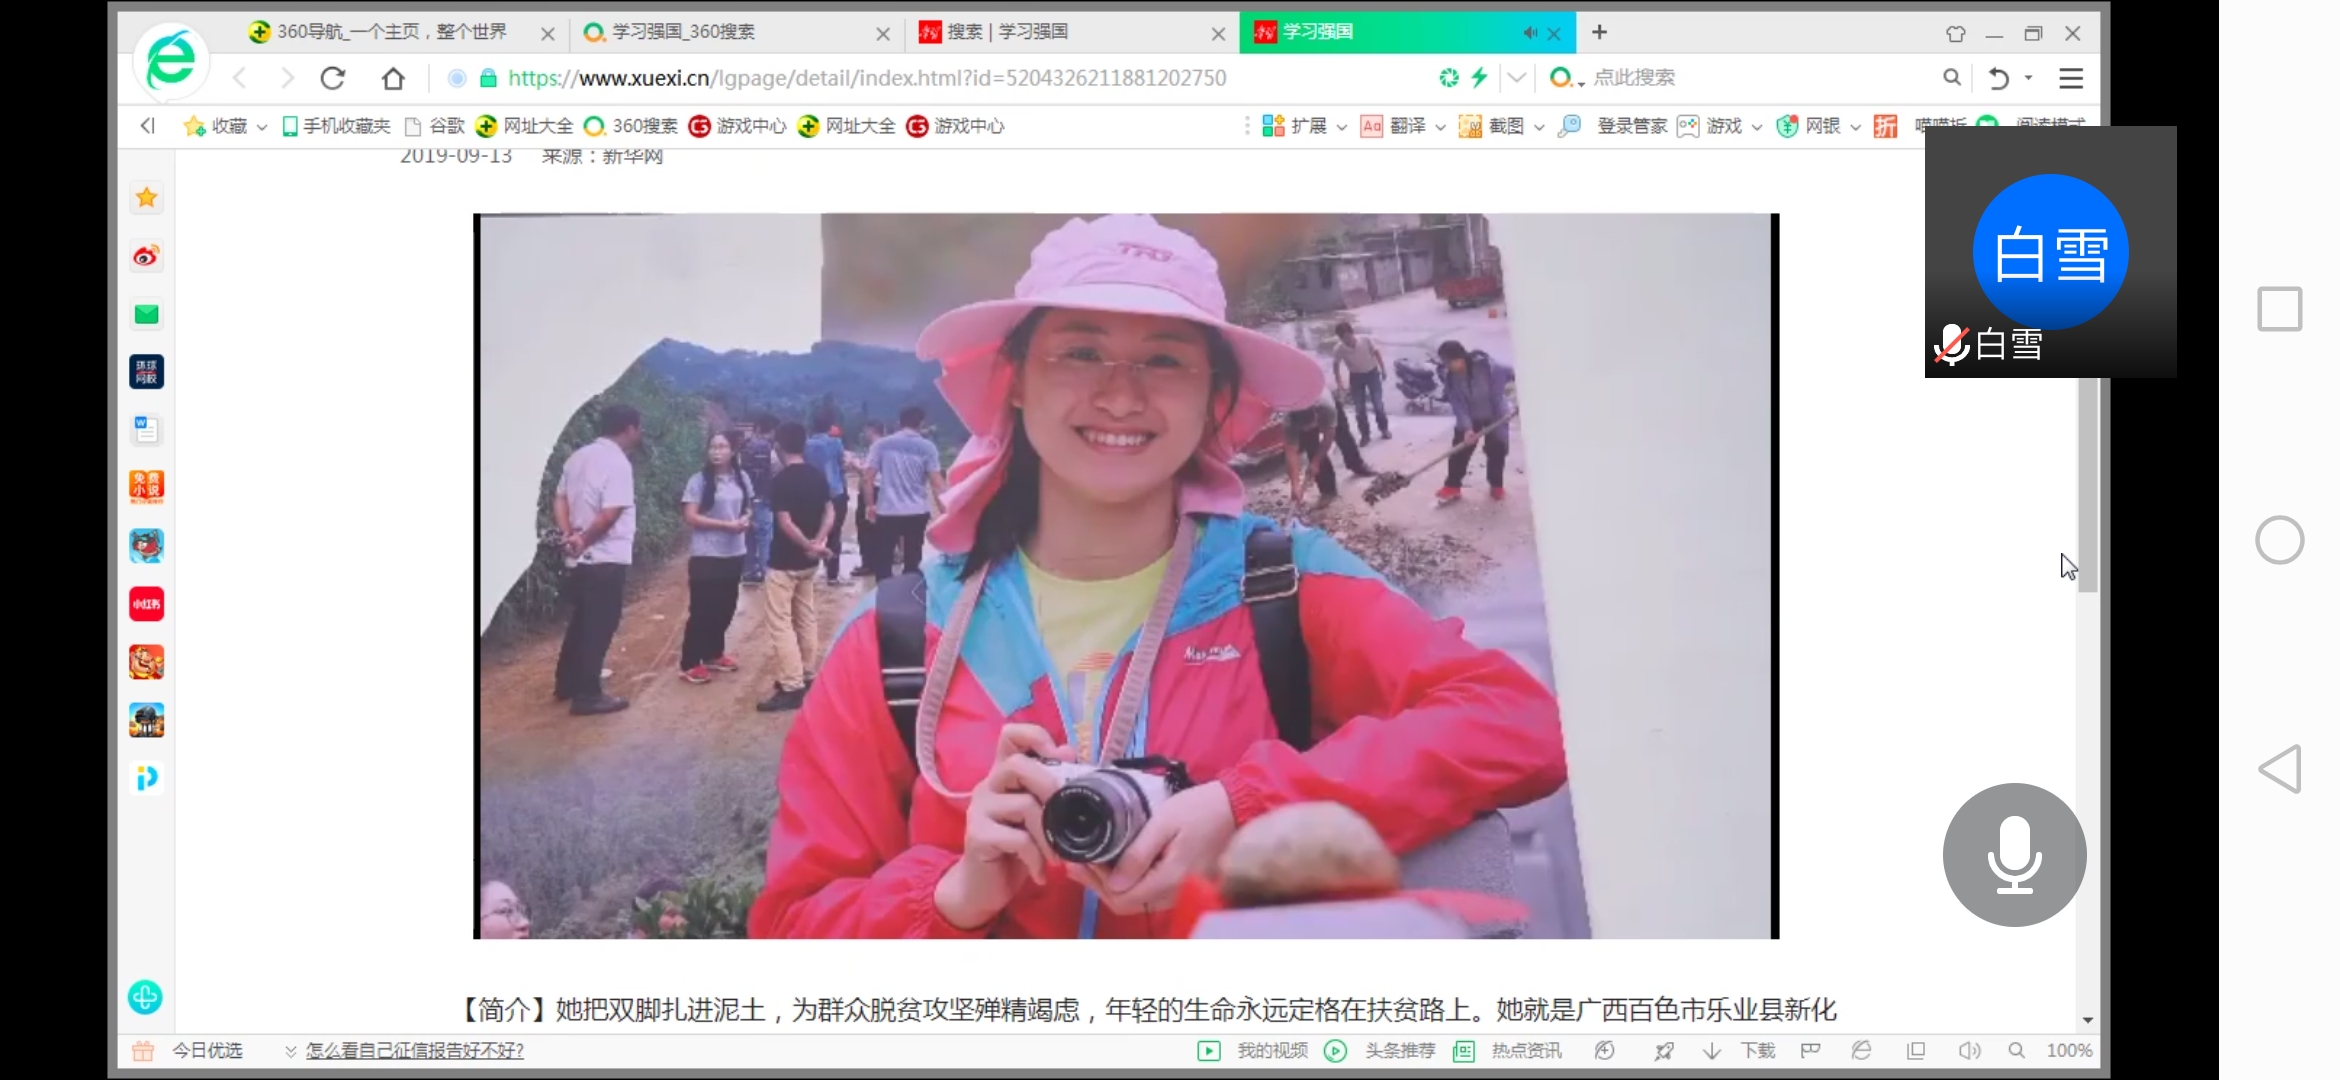Switch to 360导航 tab
This screenshot has width=2340, height=1080.
coord(390,32)
